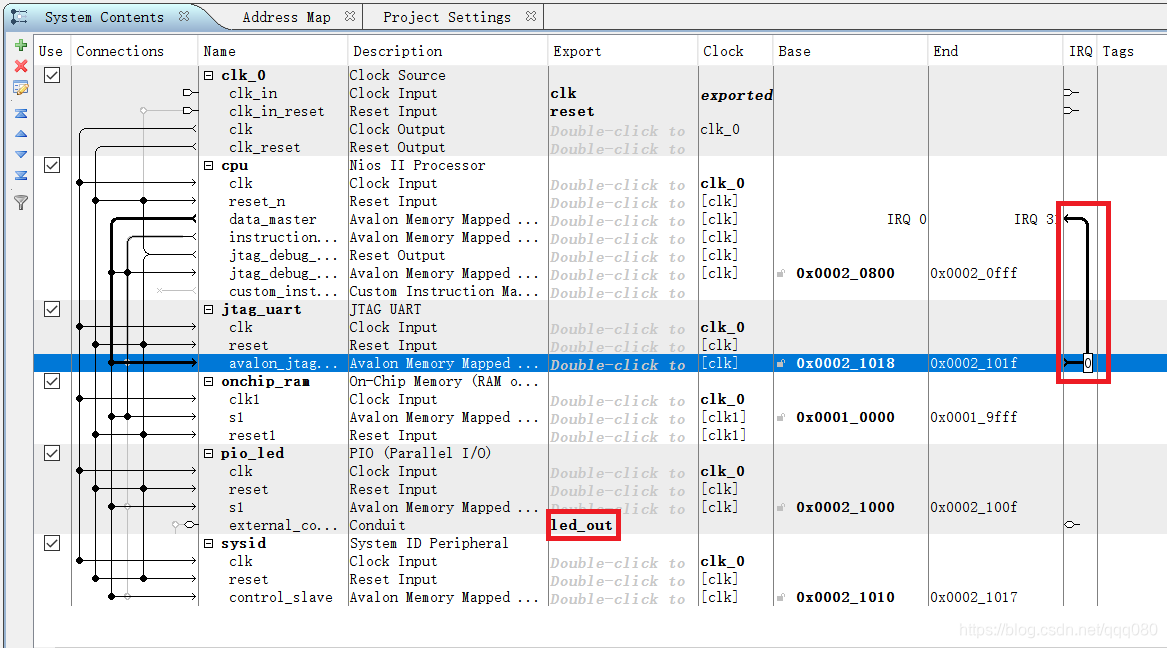Open the filter funnel icon
Viewport: 1167px width, 648px height.
point(21,202)
